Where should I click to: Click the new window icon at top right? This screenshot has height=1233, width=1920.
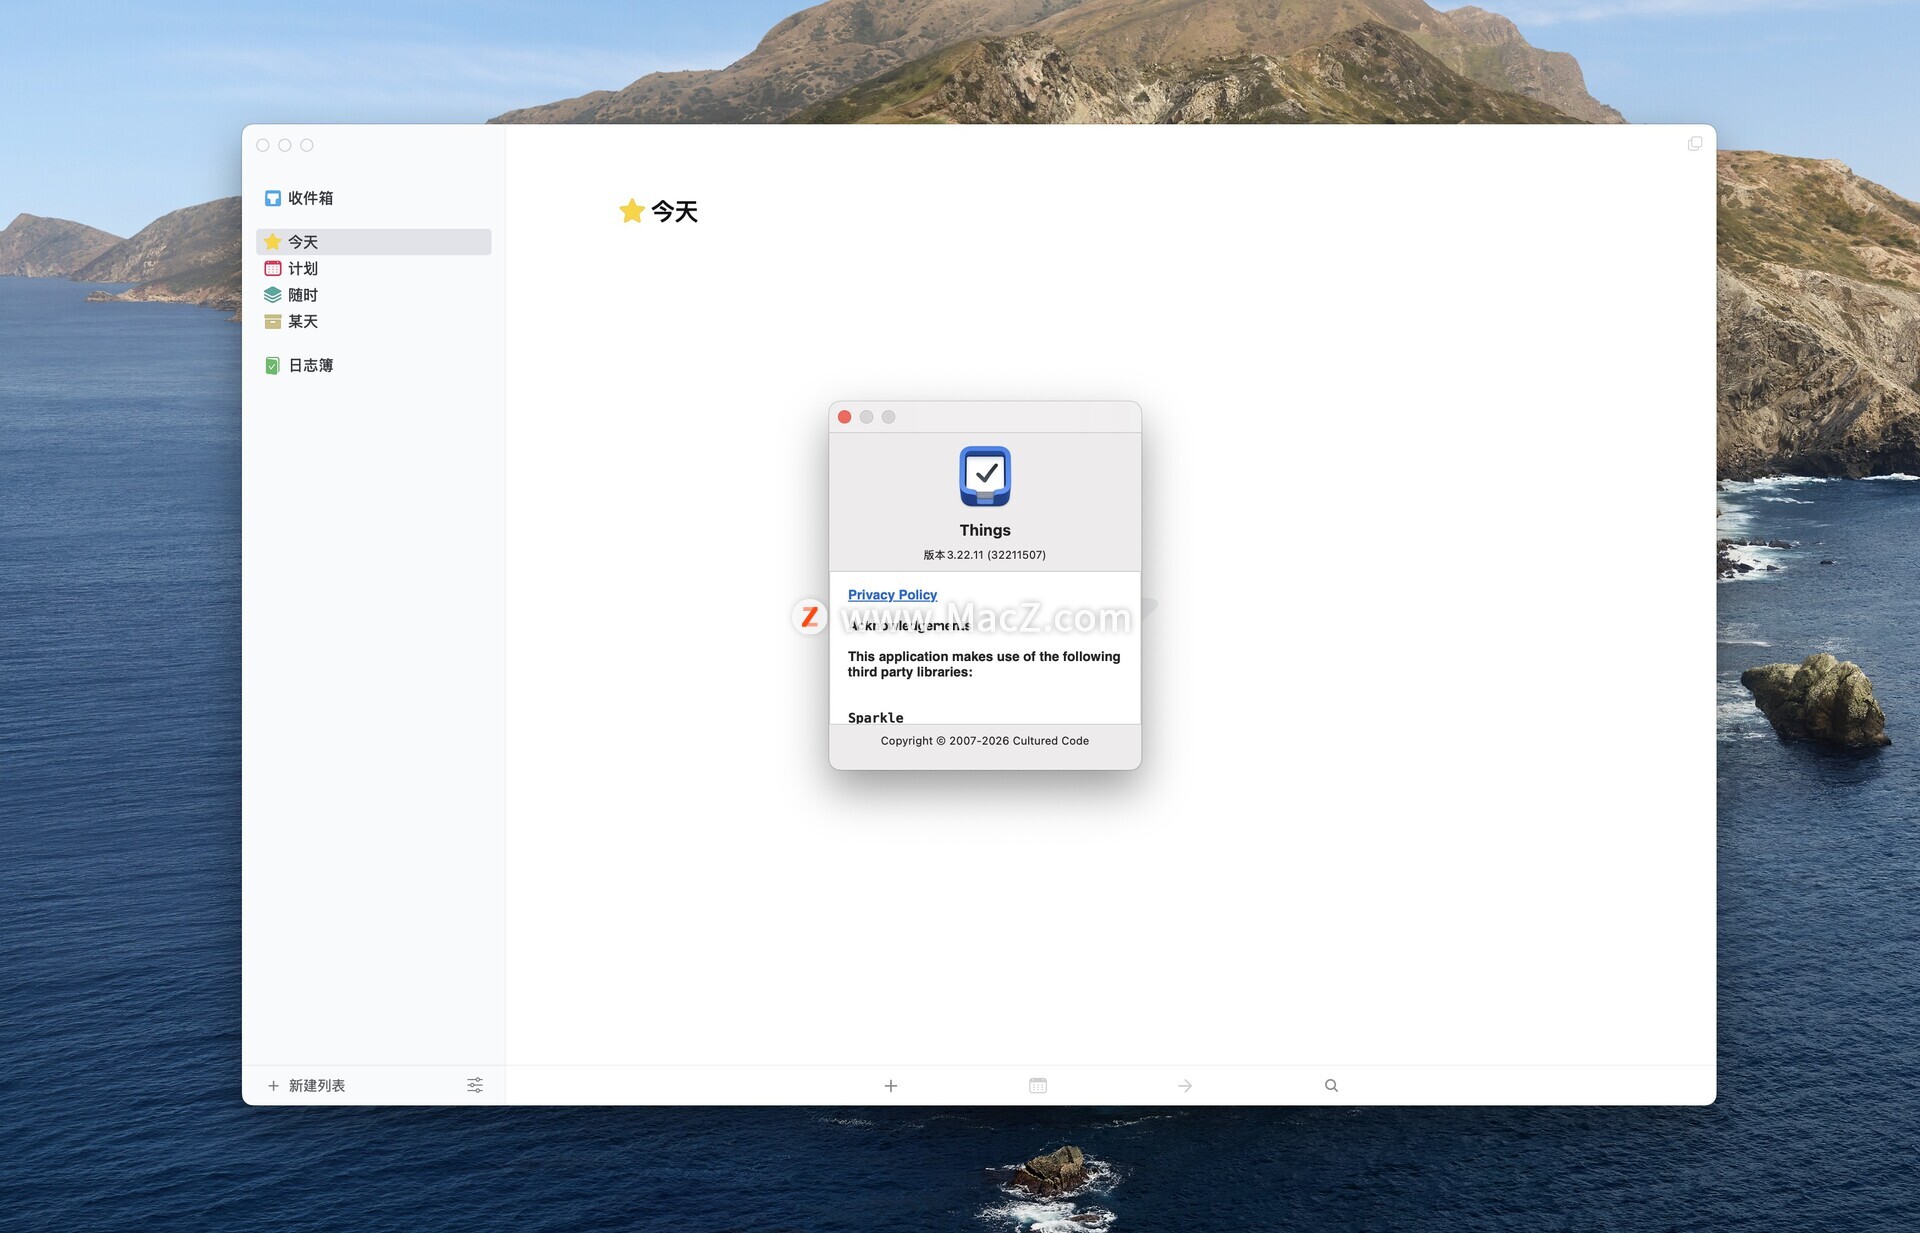pyautogui.click(x=1694, y=144)
